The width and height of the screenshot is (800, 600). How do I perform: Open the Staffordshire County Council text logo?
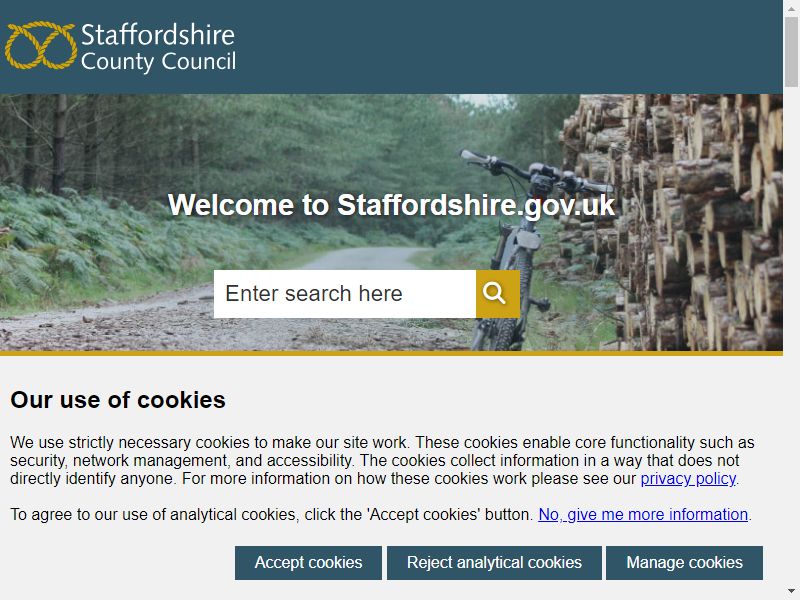coord(158,47)
